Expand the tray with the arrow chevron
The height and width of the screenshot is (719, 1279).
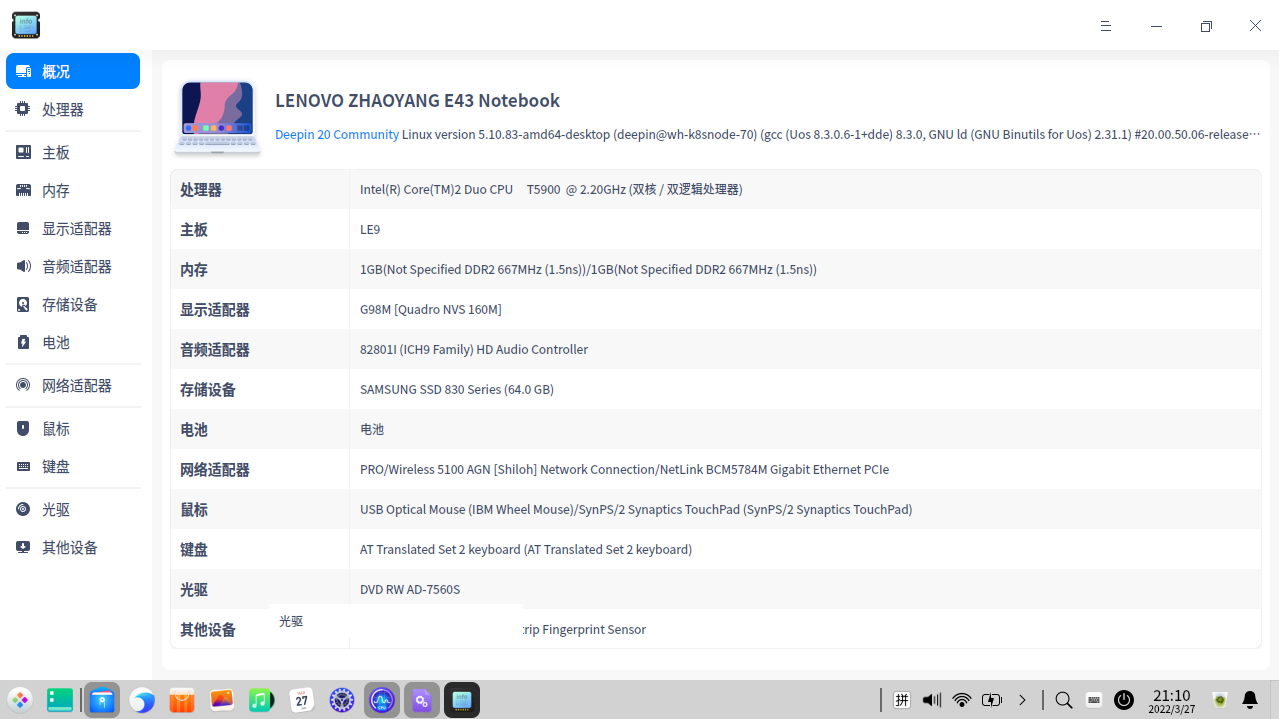click(1022, 700)
